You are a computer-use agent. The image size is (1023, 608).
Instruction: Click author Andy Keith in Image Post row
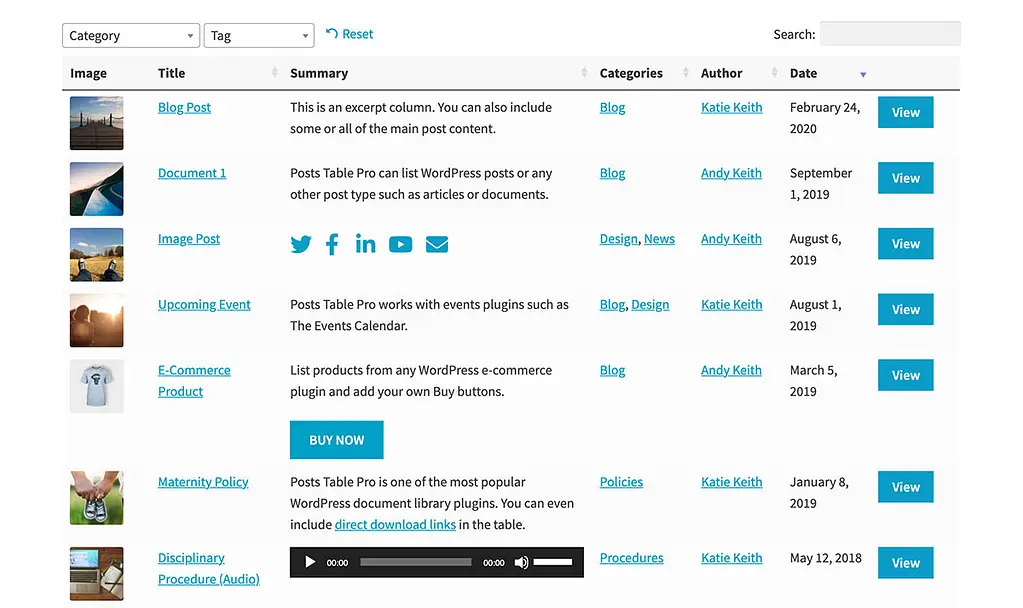(x=731, y=239)
